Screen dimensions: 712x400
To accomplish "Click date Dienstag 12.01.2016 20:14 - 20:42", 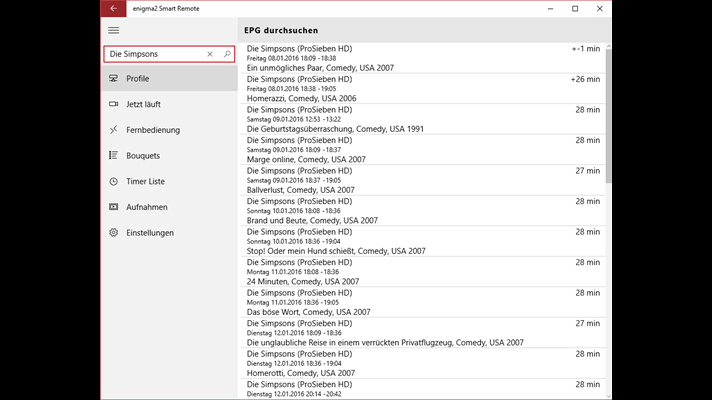I will click(294, 394).
